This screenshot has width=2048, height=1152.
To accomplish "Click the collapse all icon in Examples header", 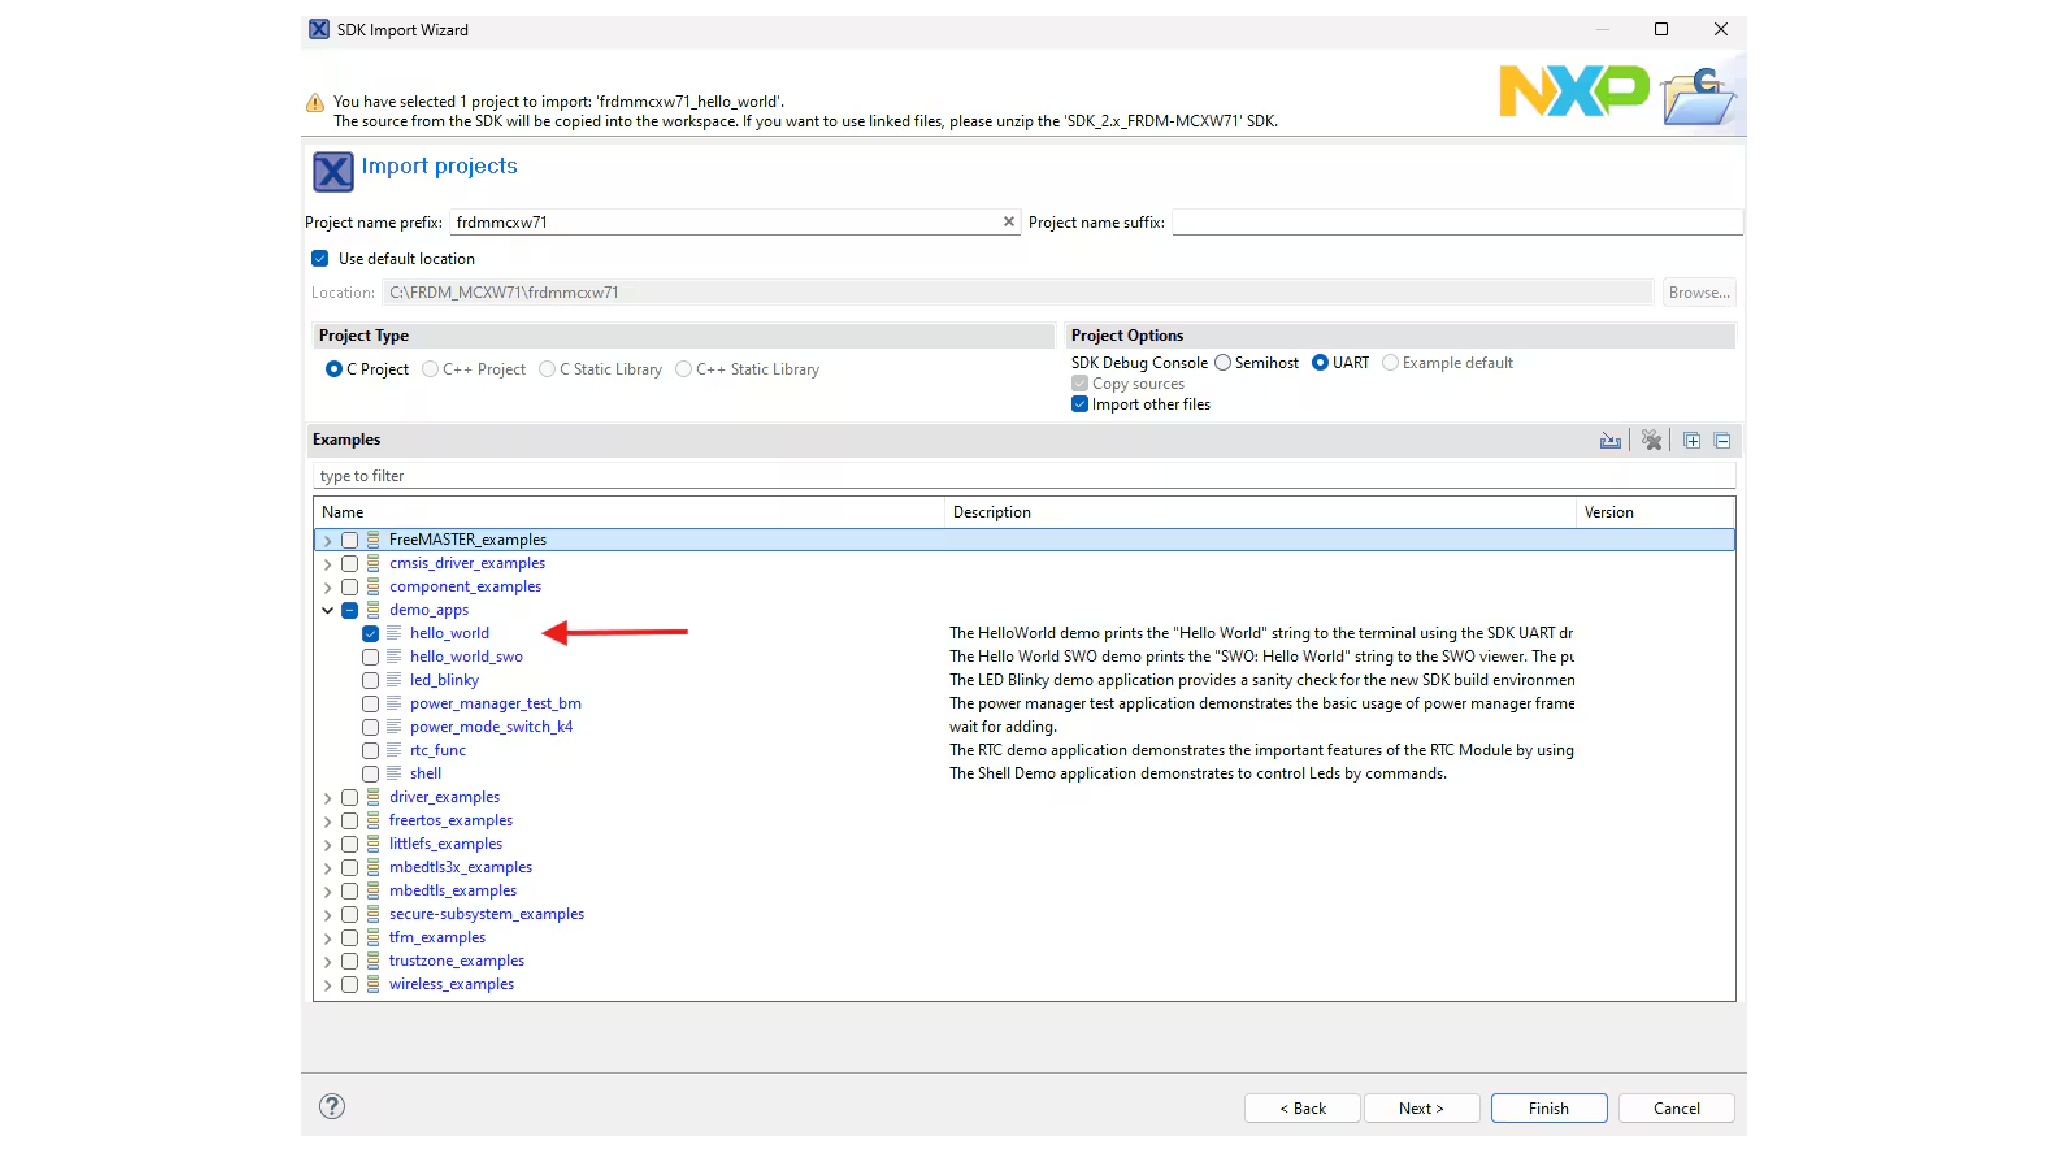I will [1722, 441].
